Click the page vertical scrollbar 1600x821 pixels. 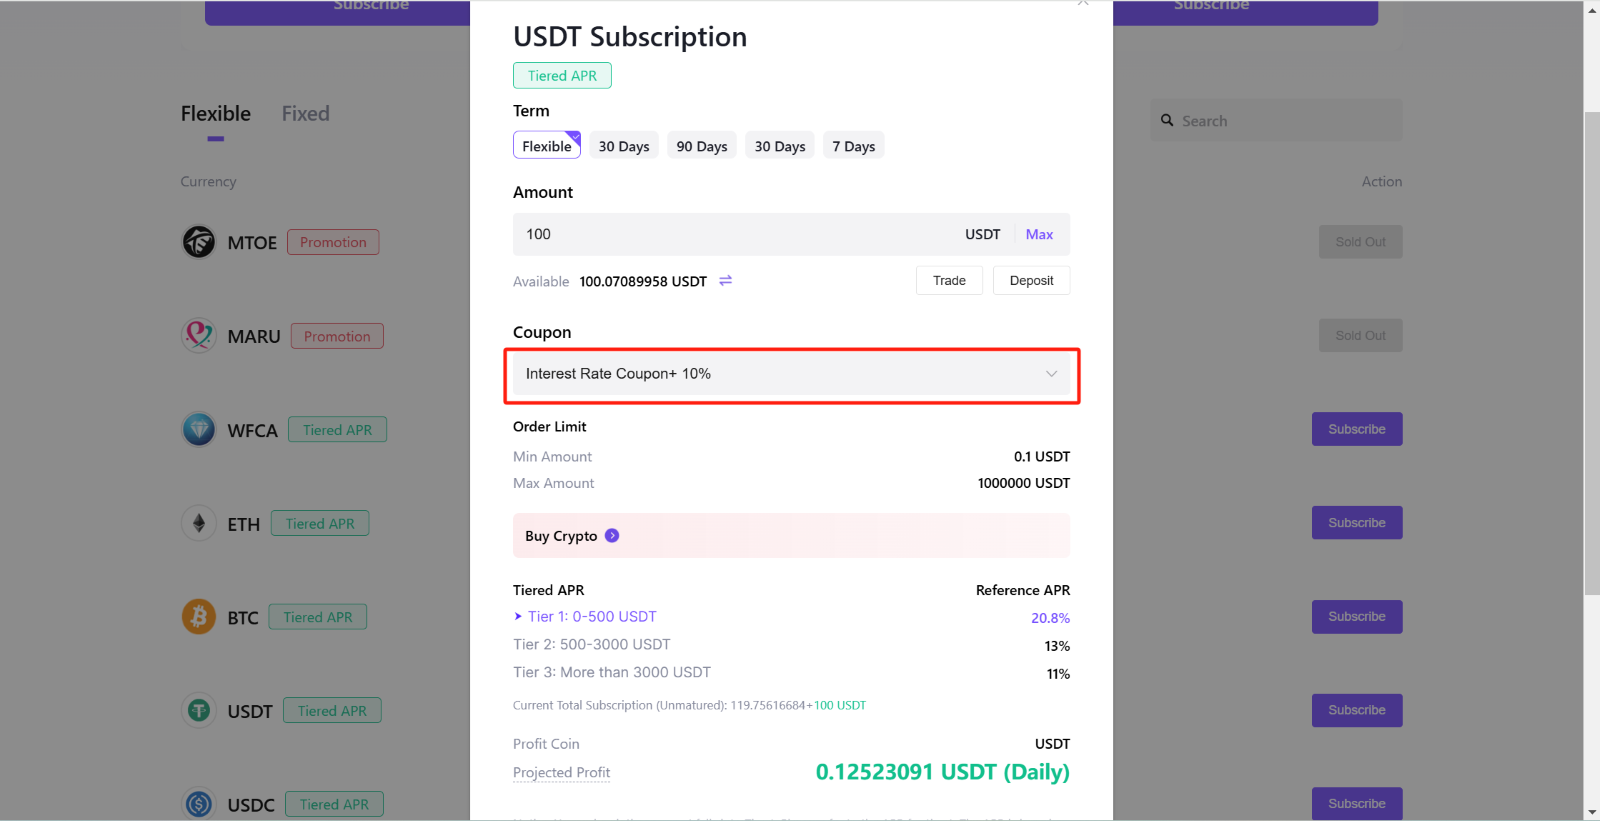pos(1592,354)
